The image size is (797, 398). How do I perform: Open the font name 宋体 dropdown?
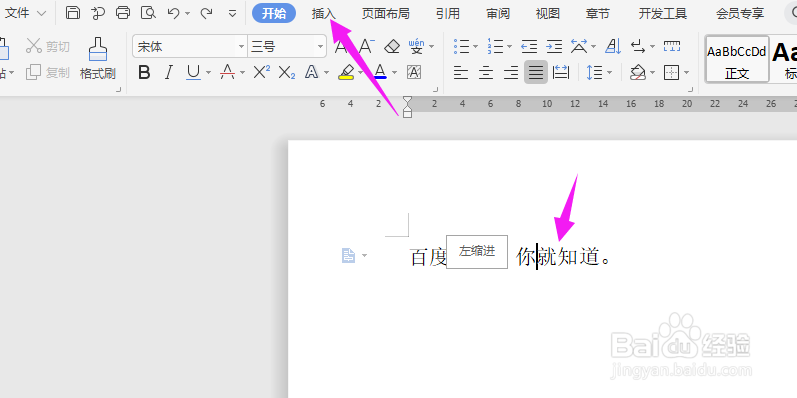[241, 47]
